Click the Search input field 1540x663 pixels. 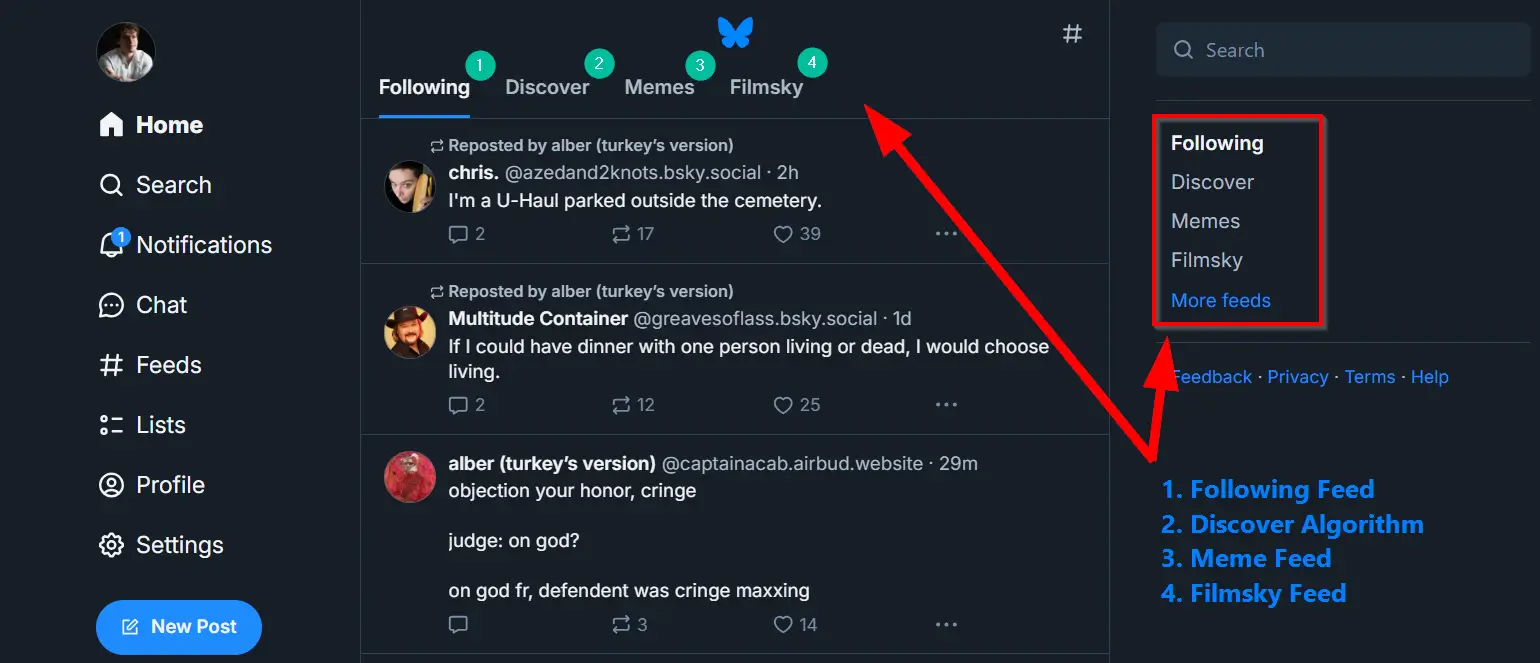[1343, 50]
